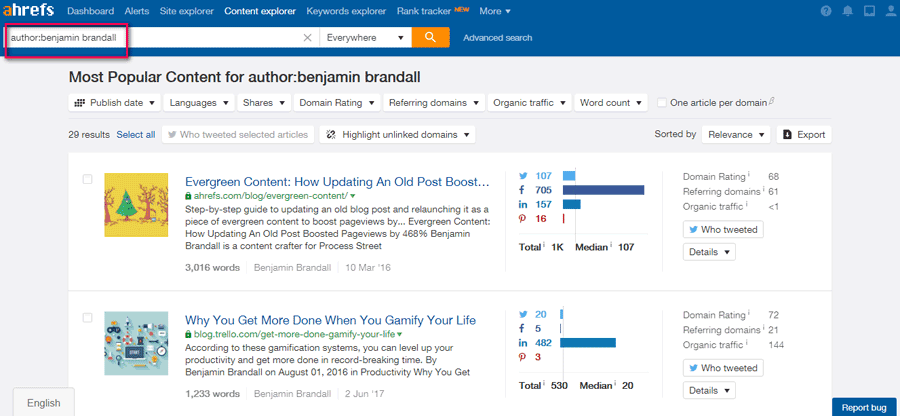Click Who tweeted for Gamify article

(x=723, y=368)
